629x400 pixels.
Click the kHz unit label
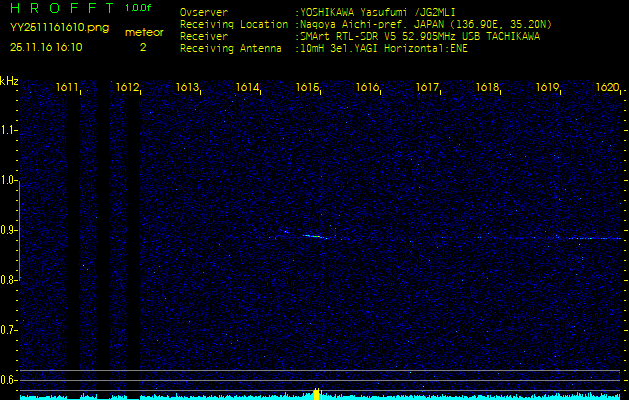(10, 81)
